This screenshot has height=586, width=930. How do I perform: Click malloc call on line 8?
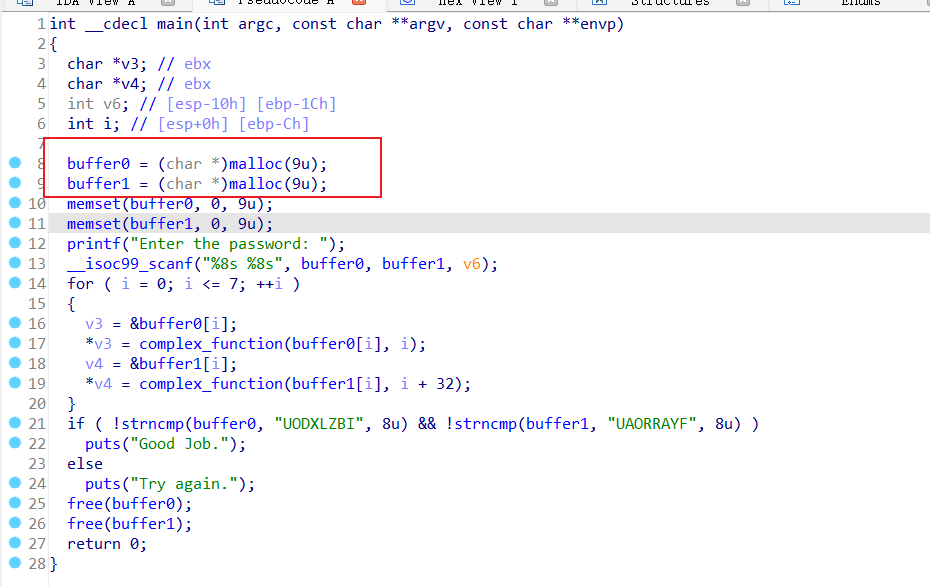pos(256,164)
